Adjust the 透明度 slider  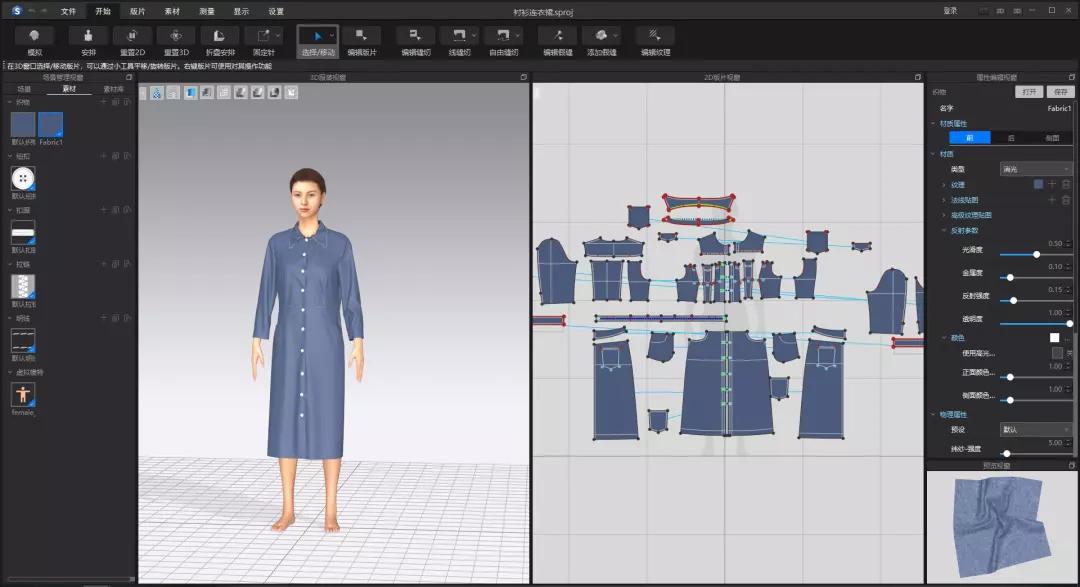tap(1036, 323)
